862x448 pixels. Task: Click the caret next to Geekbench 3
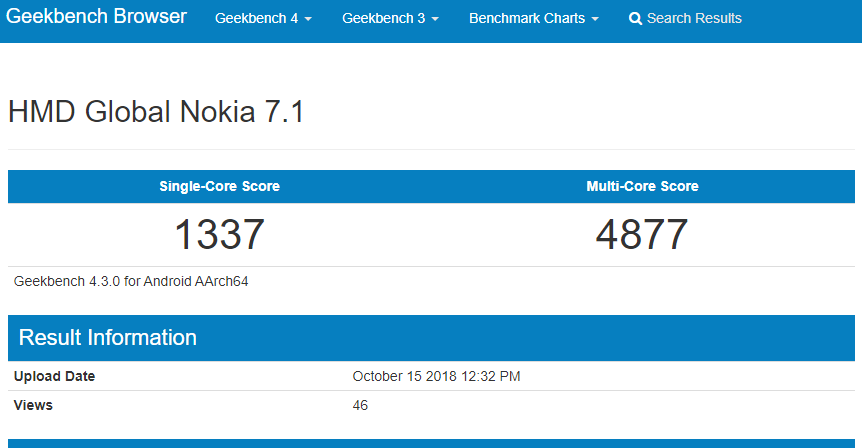[x=435, y=19]
